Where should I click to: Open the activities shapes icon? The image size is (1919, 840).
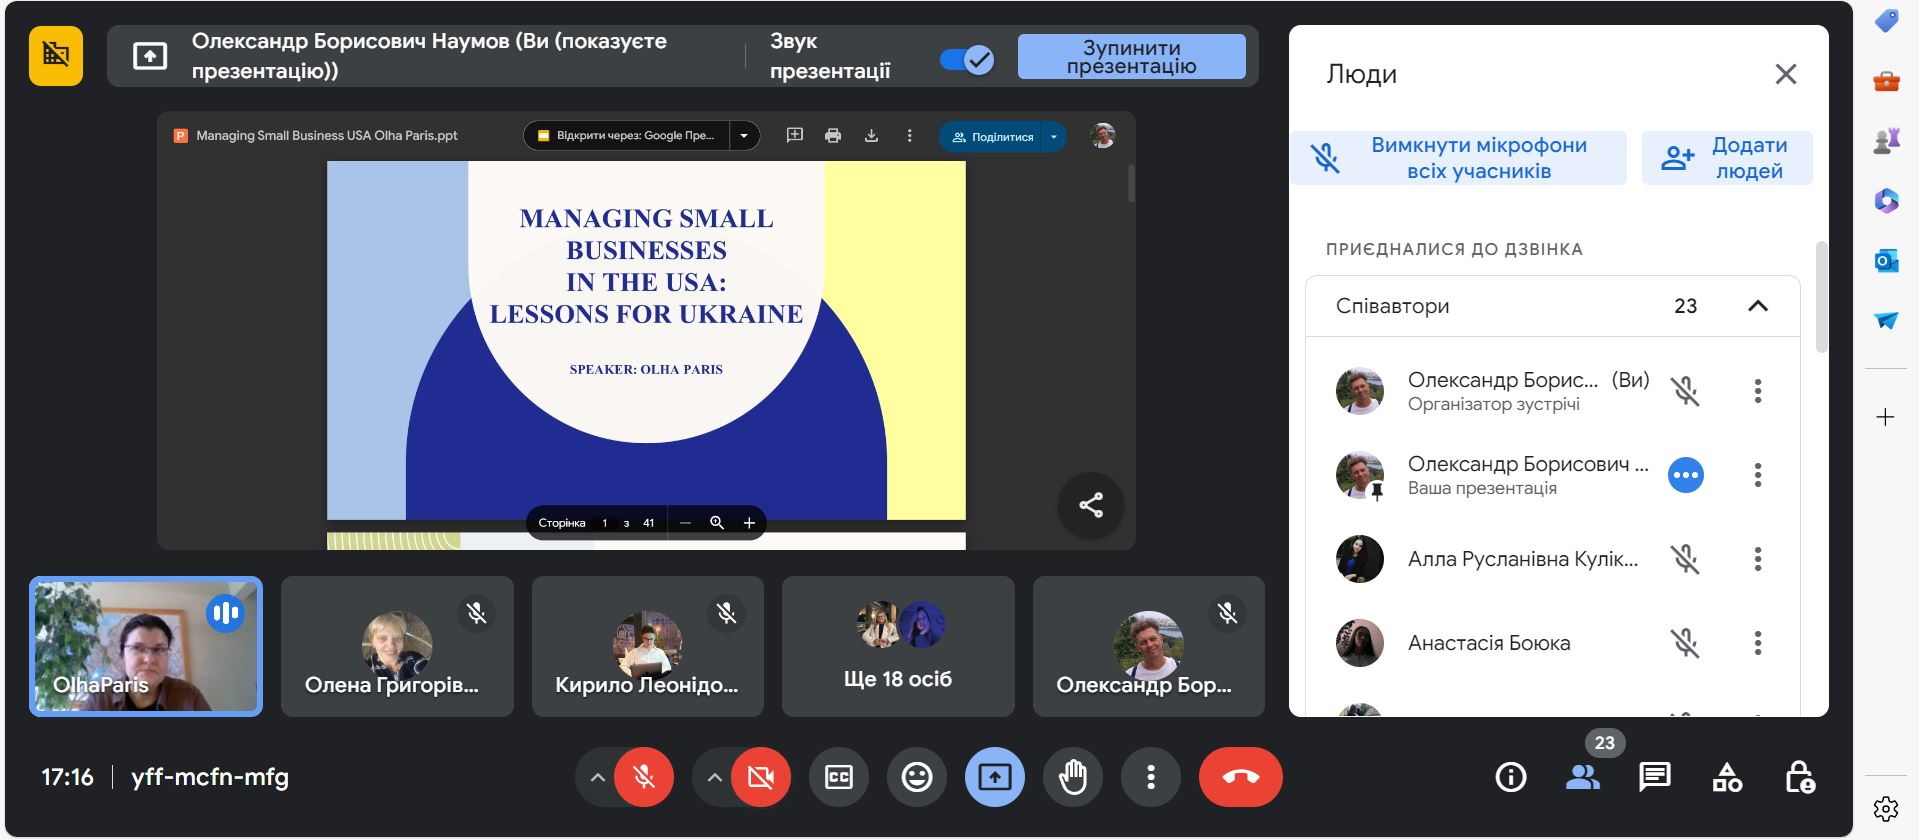point(1727,777)
